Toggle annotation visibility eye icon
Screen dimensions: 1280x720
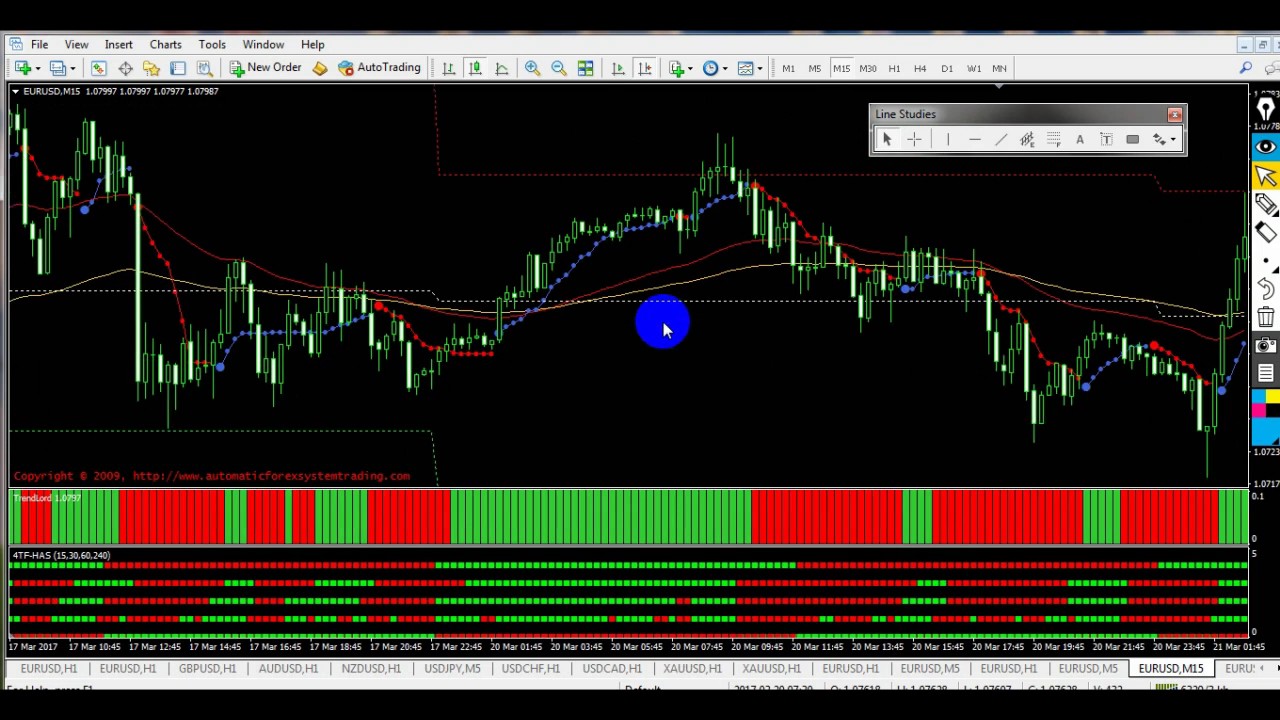point(1265,147)
